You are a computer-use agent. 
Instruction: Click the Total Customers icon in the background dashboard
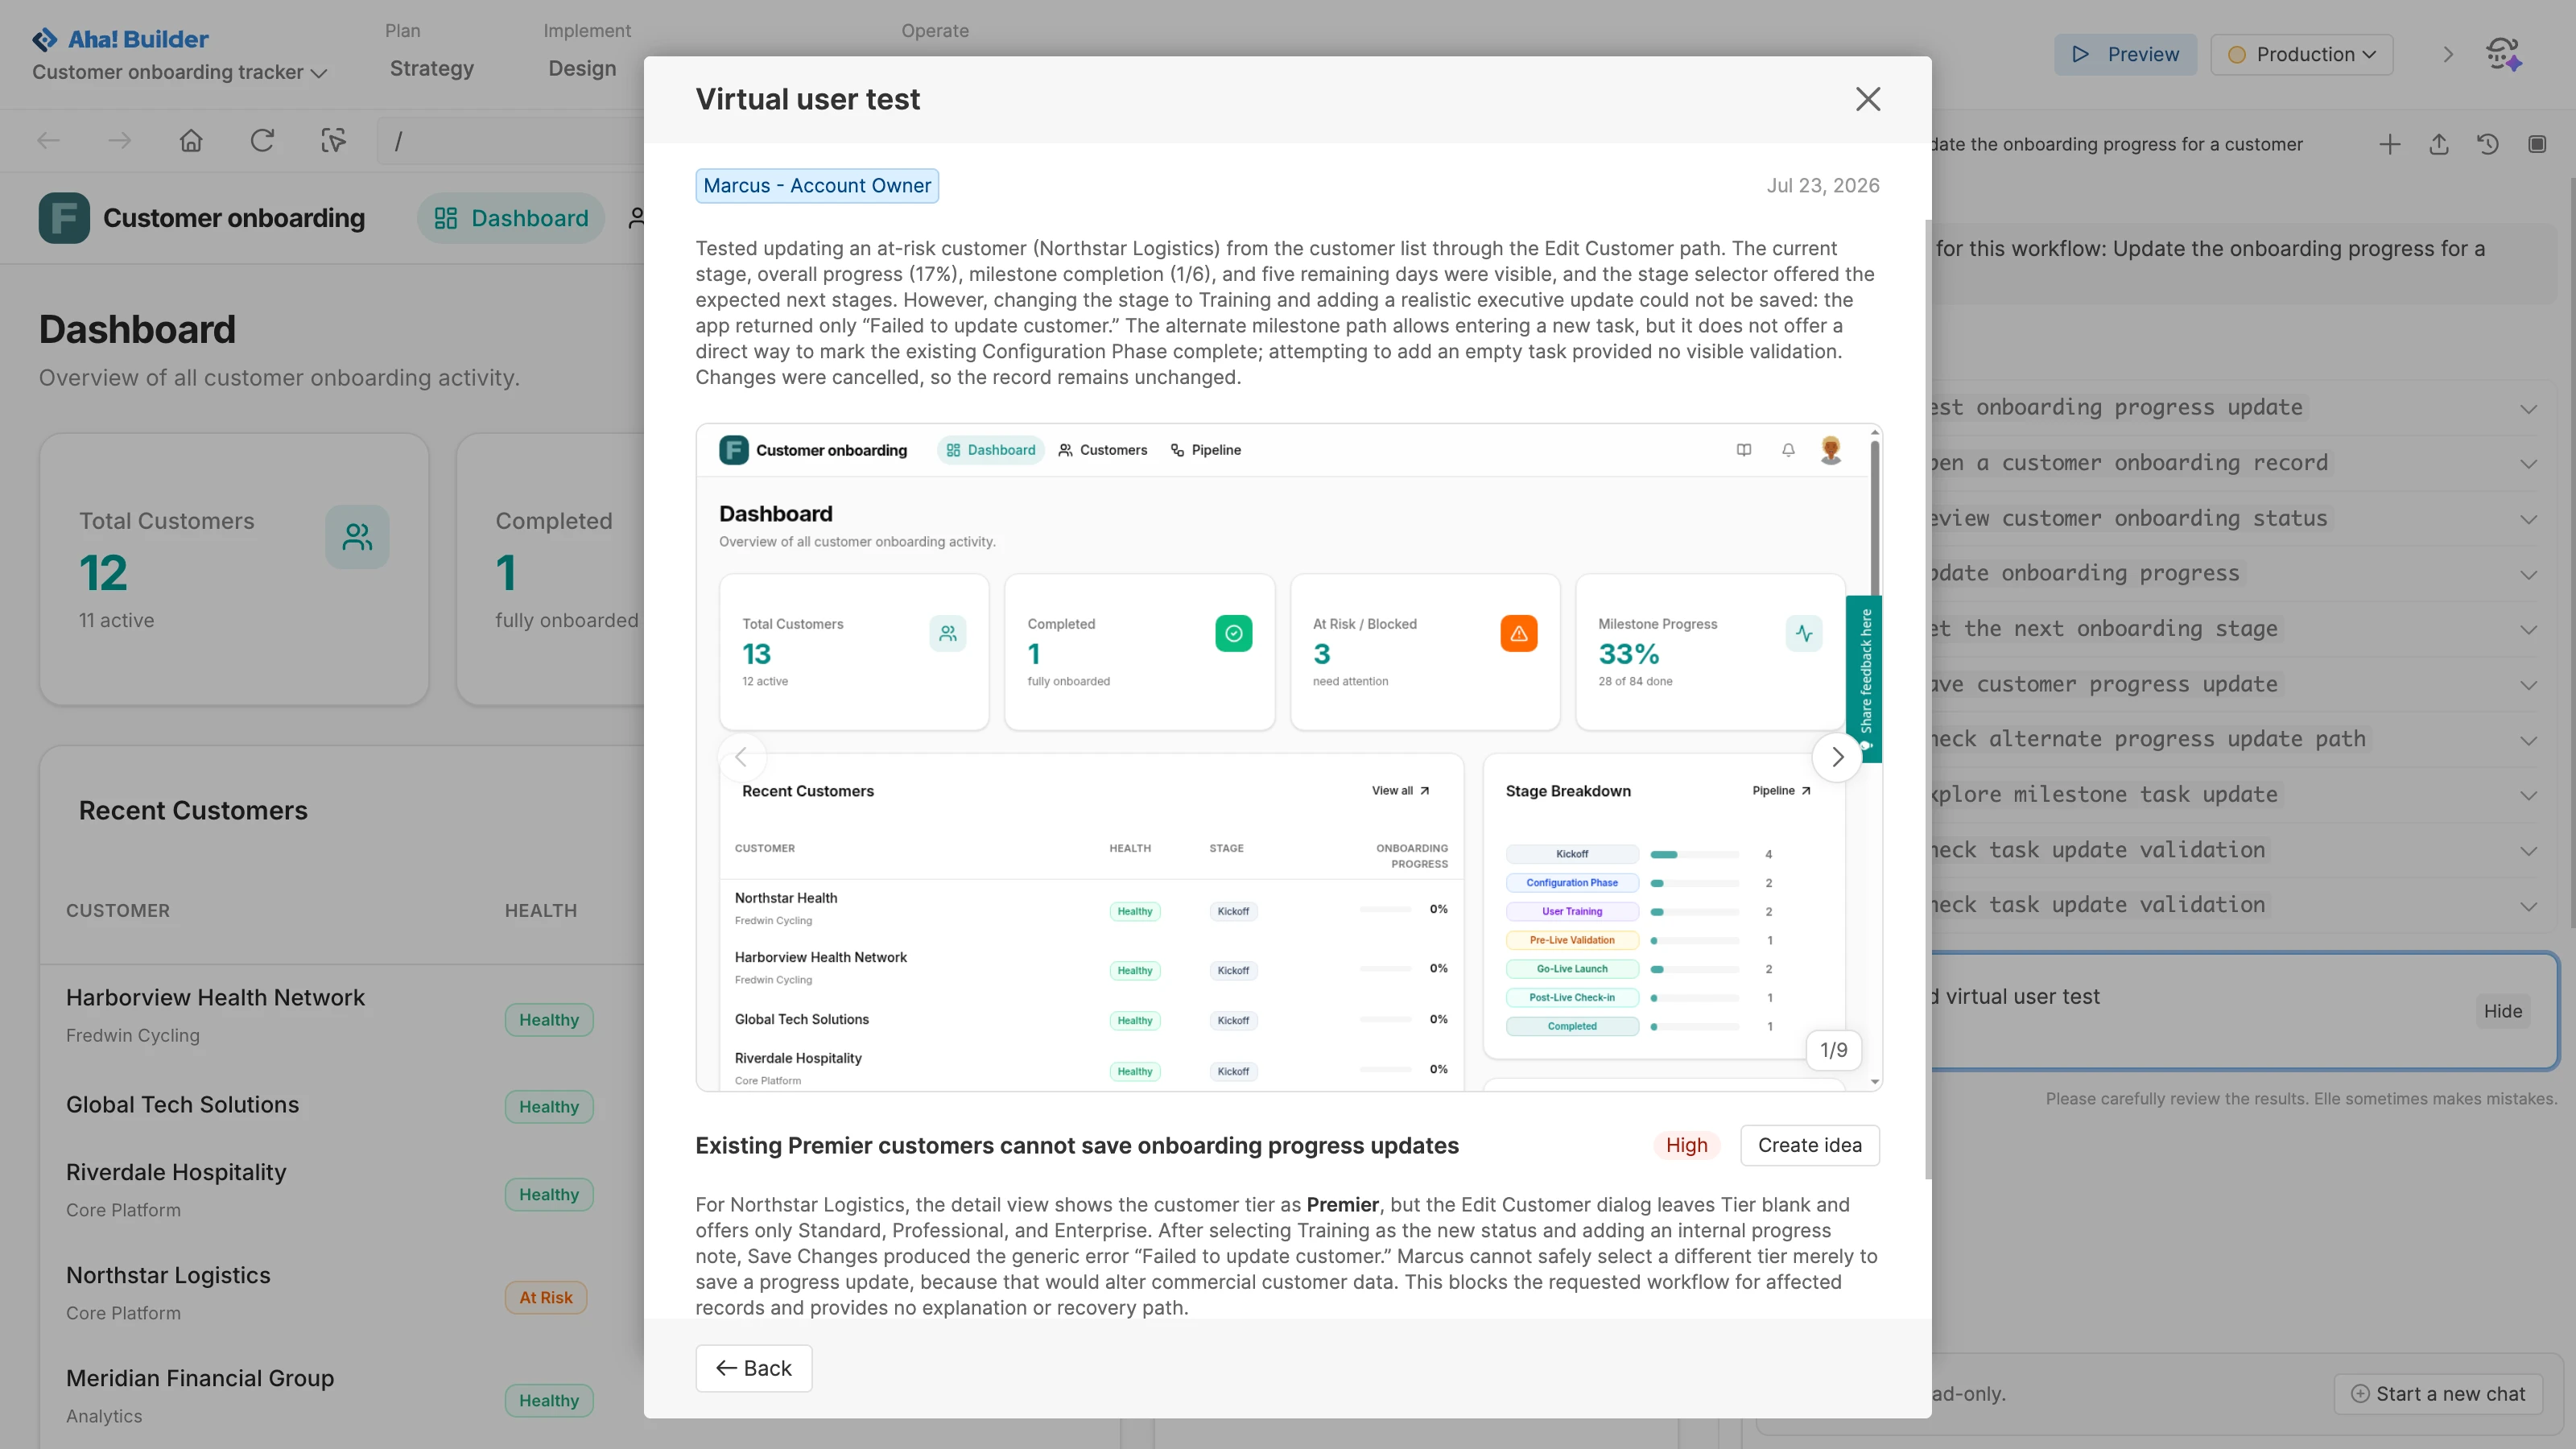357,537
